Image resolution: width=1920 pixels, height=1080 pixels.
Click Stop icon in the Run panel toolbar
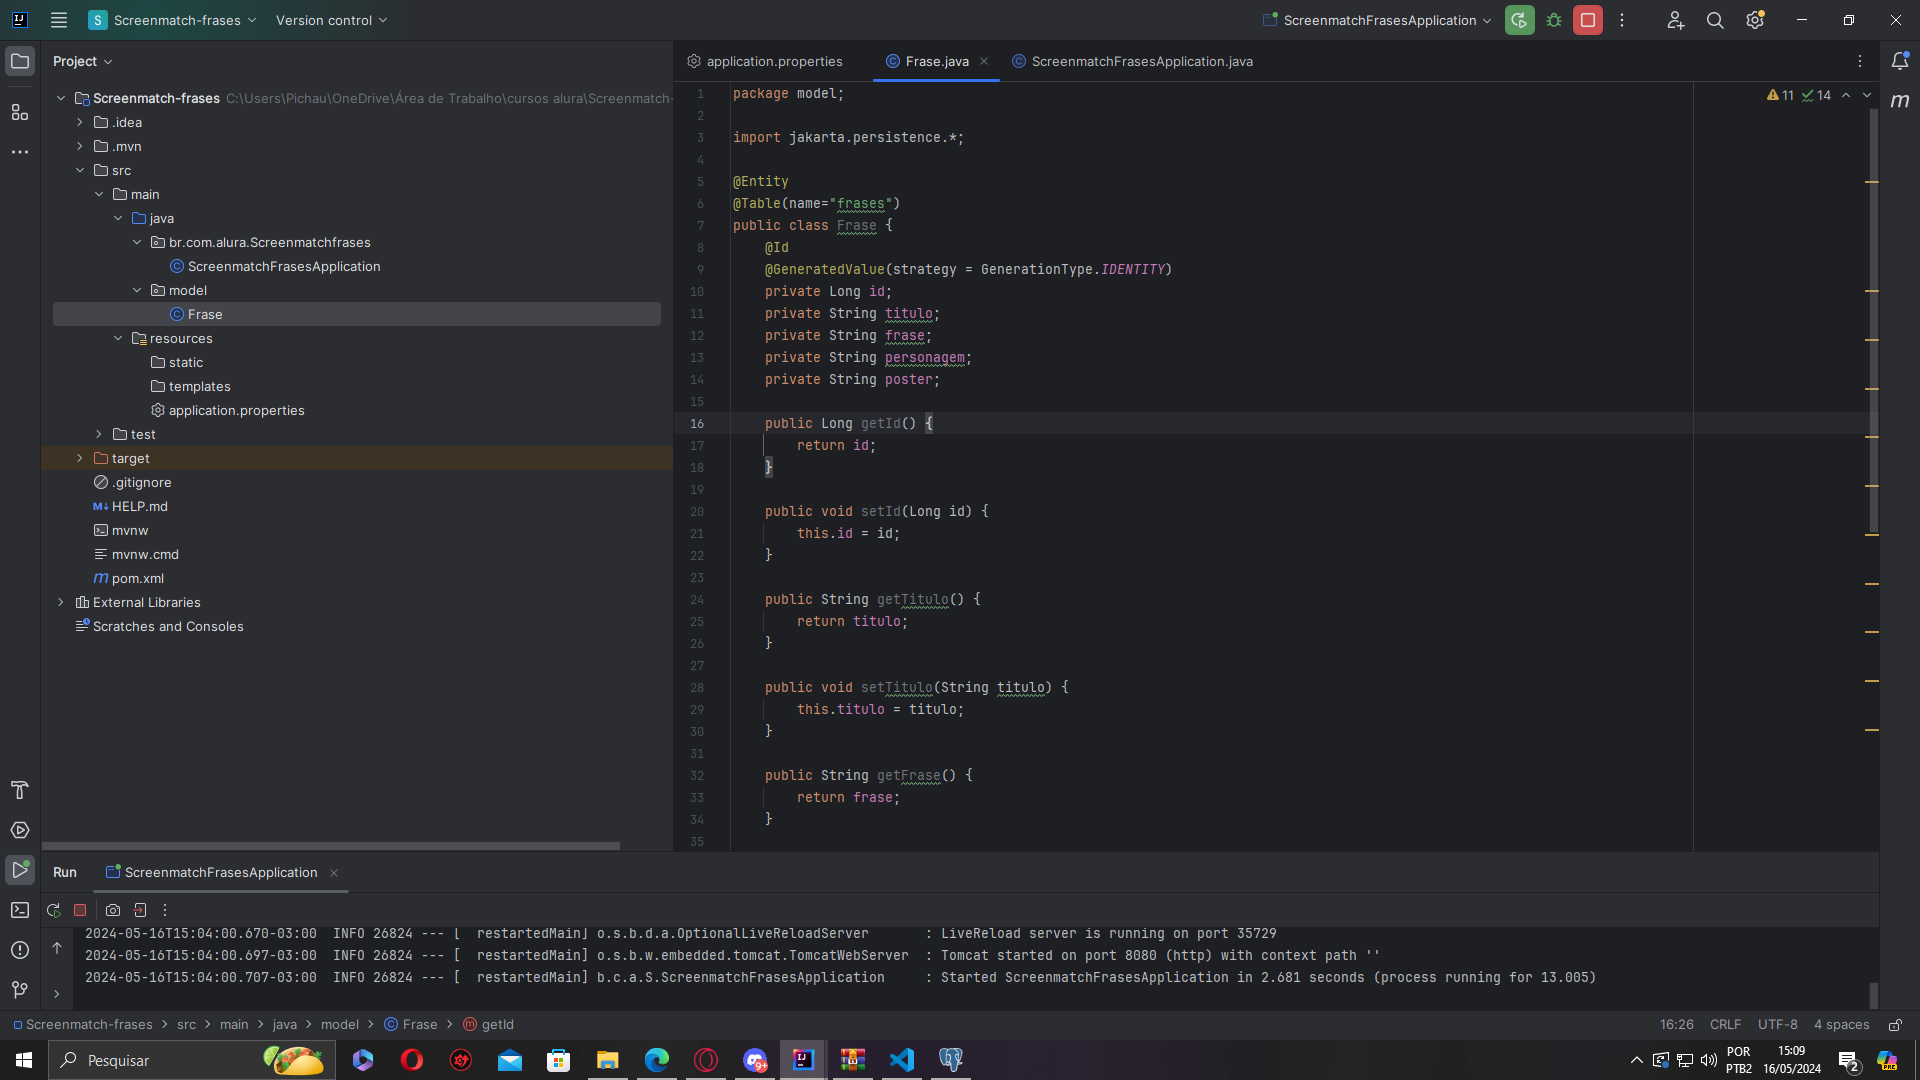[x=80, y=910]
